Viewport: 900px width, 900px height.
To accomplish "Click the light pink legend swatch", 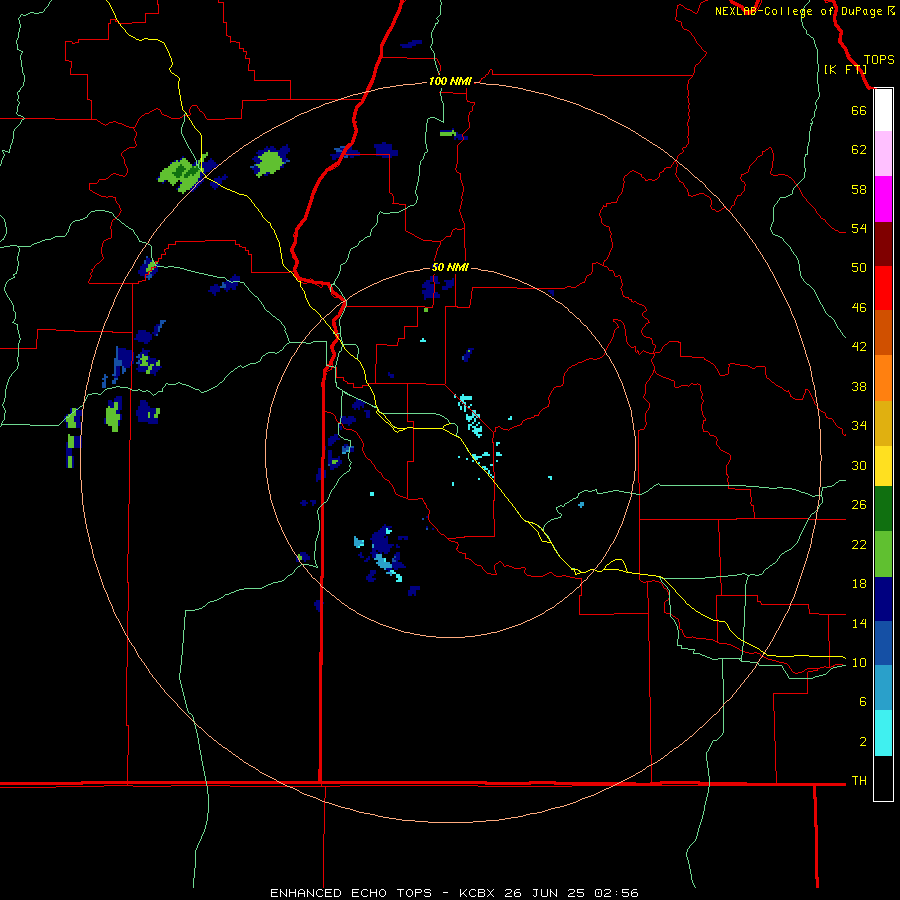I will click(883, 153).
